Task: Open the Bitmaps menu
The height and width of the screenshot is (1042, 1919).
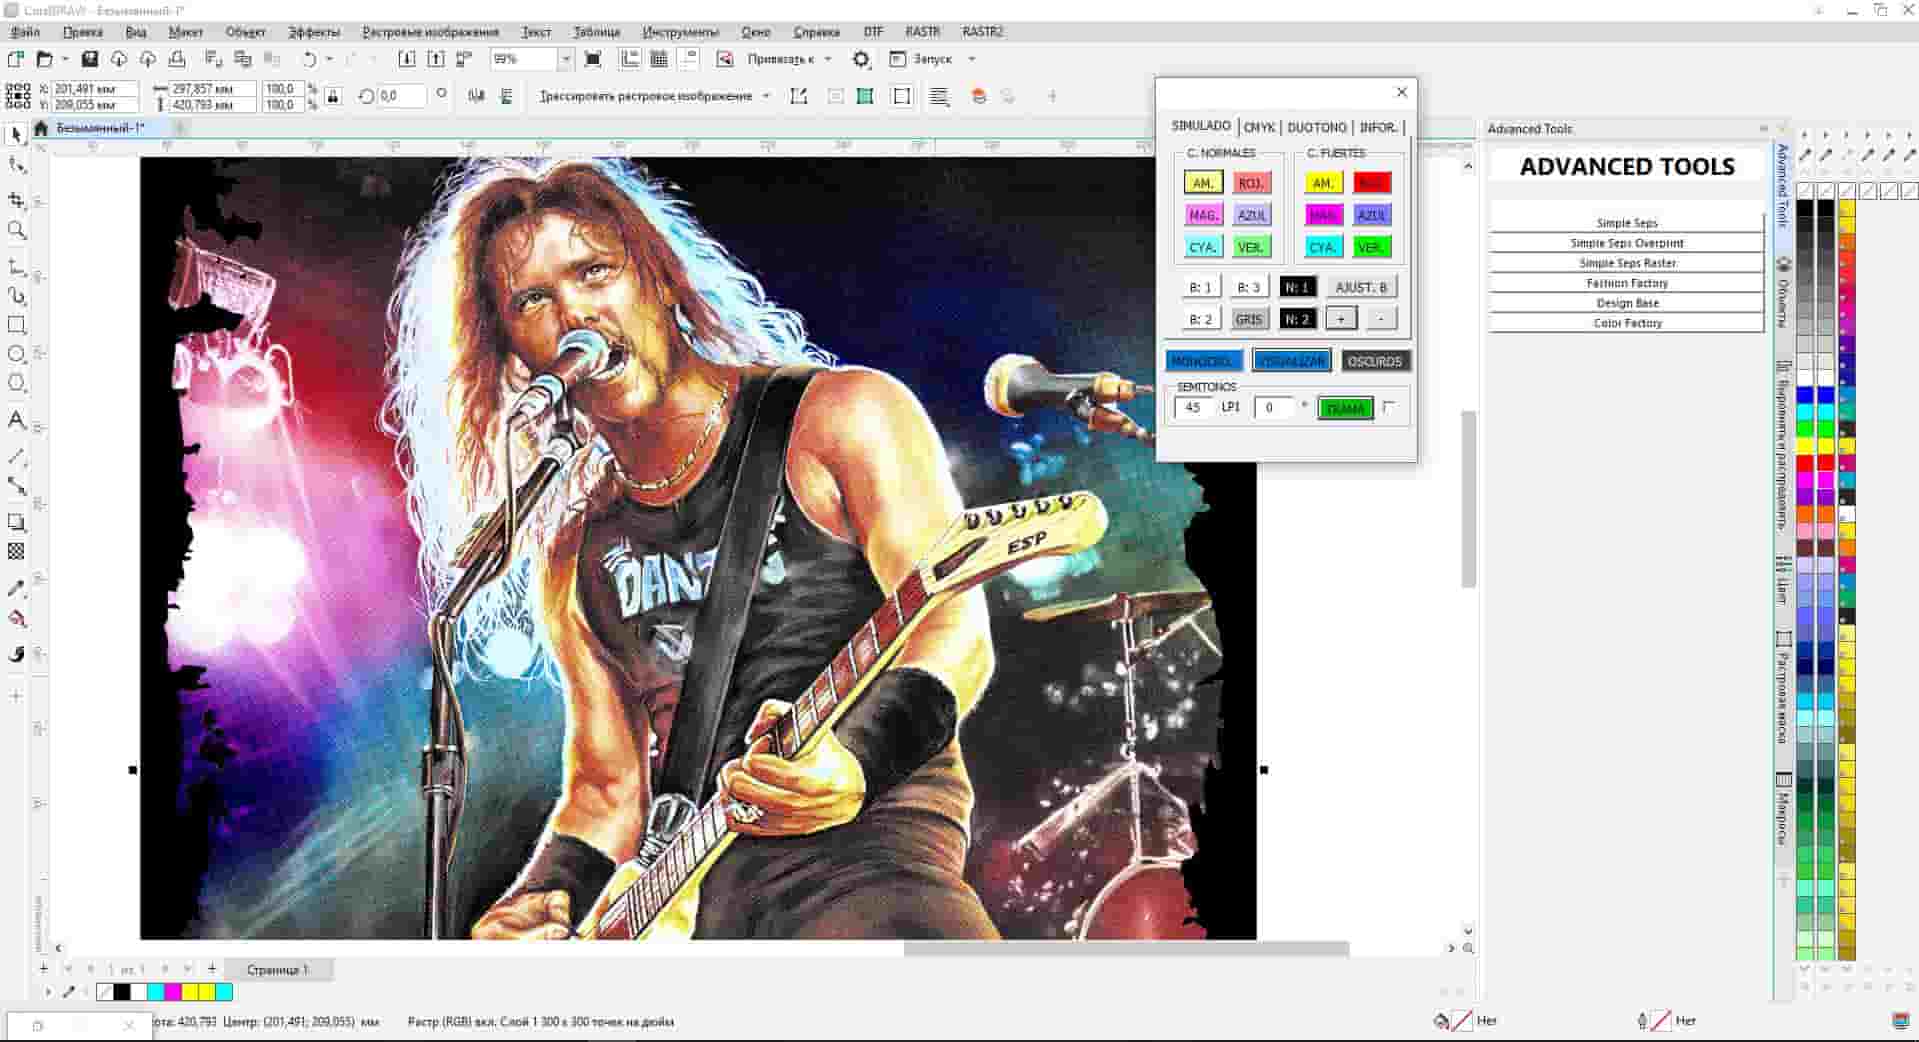Action: (430, 32)
